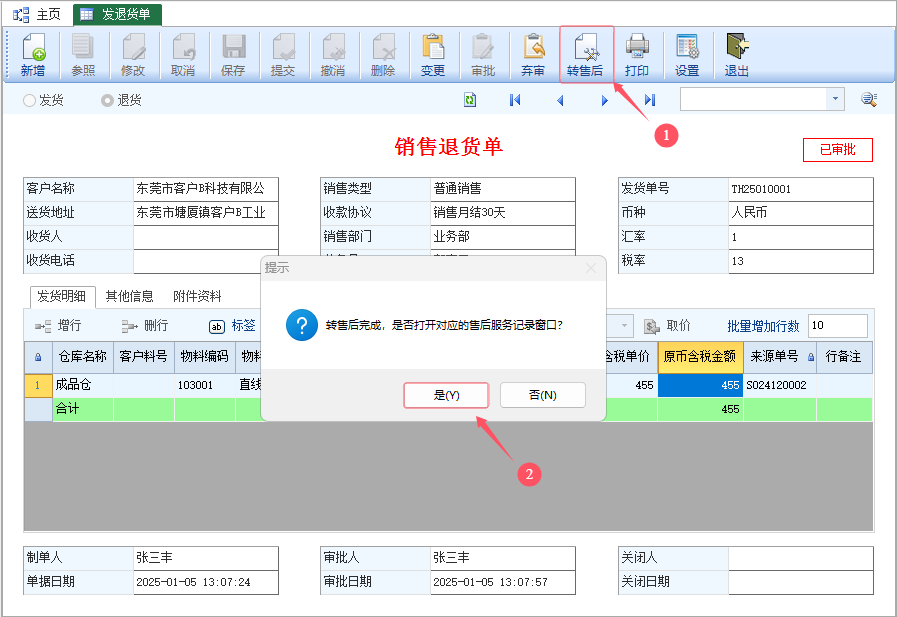Select the 退货 radio button
The width and height of the screenshot is (897, 617).
tap(107, 101)
